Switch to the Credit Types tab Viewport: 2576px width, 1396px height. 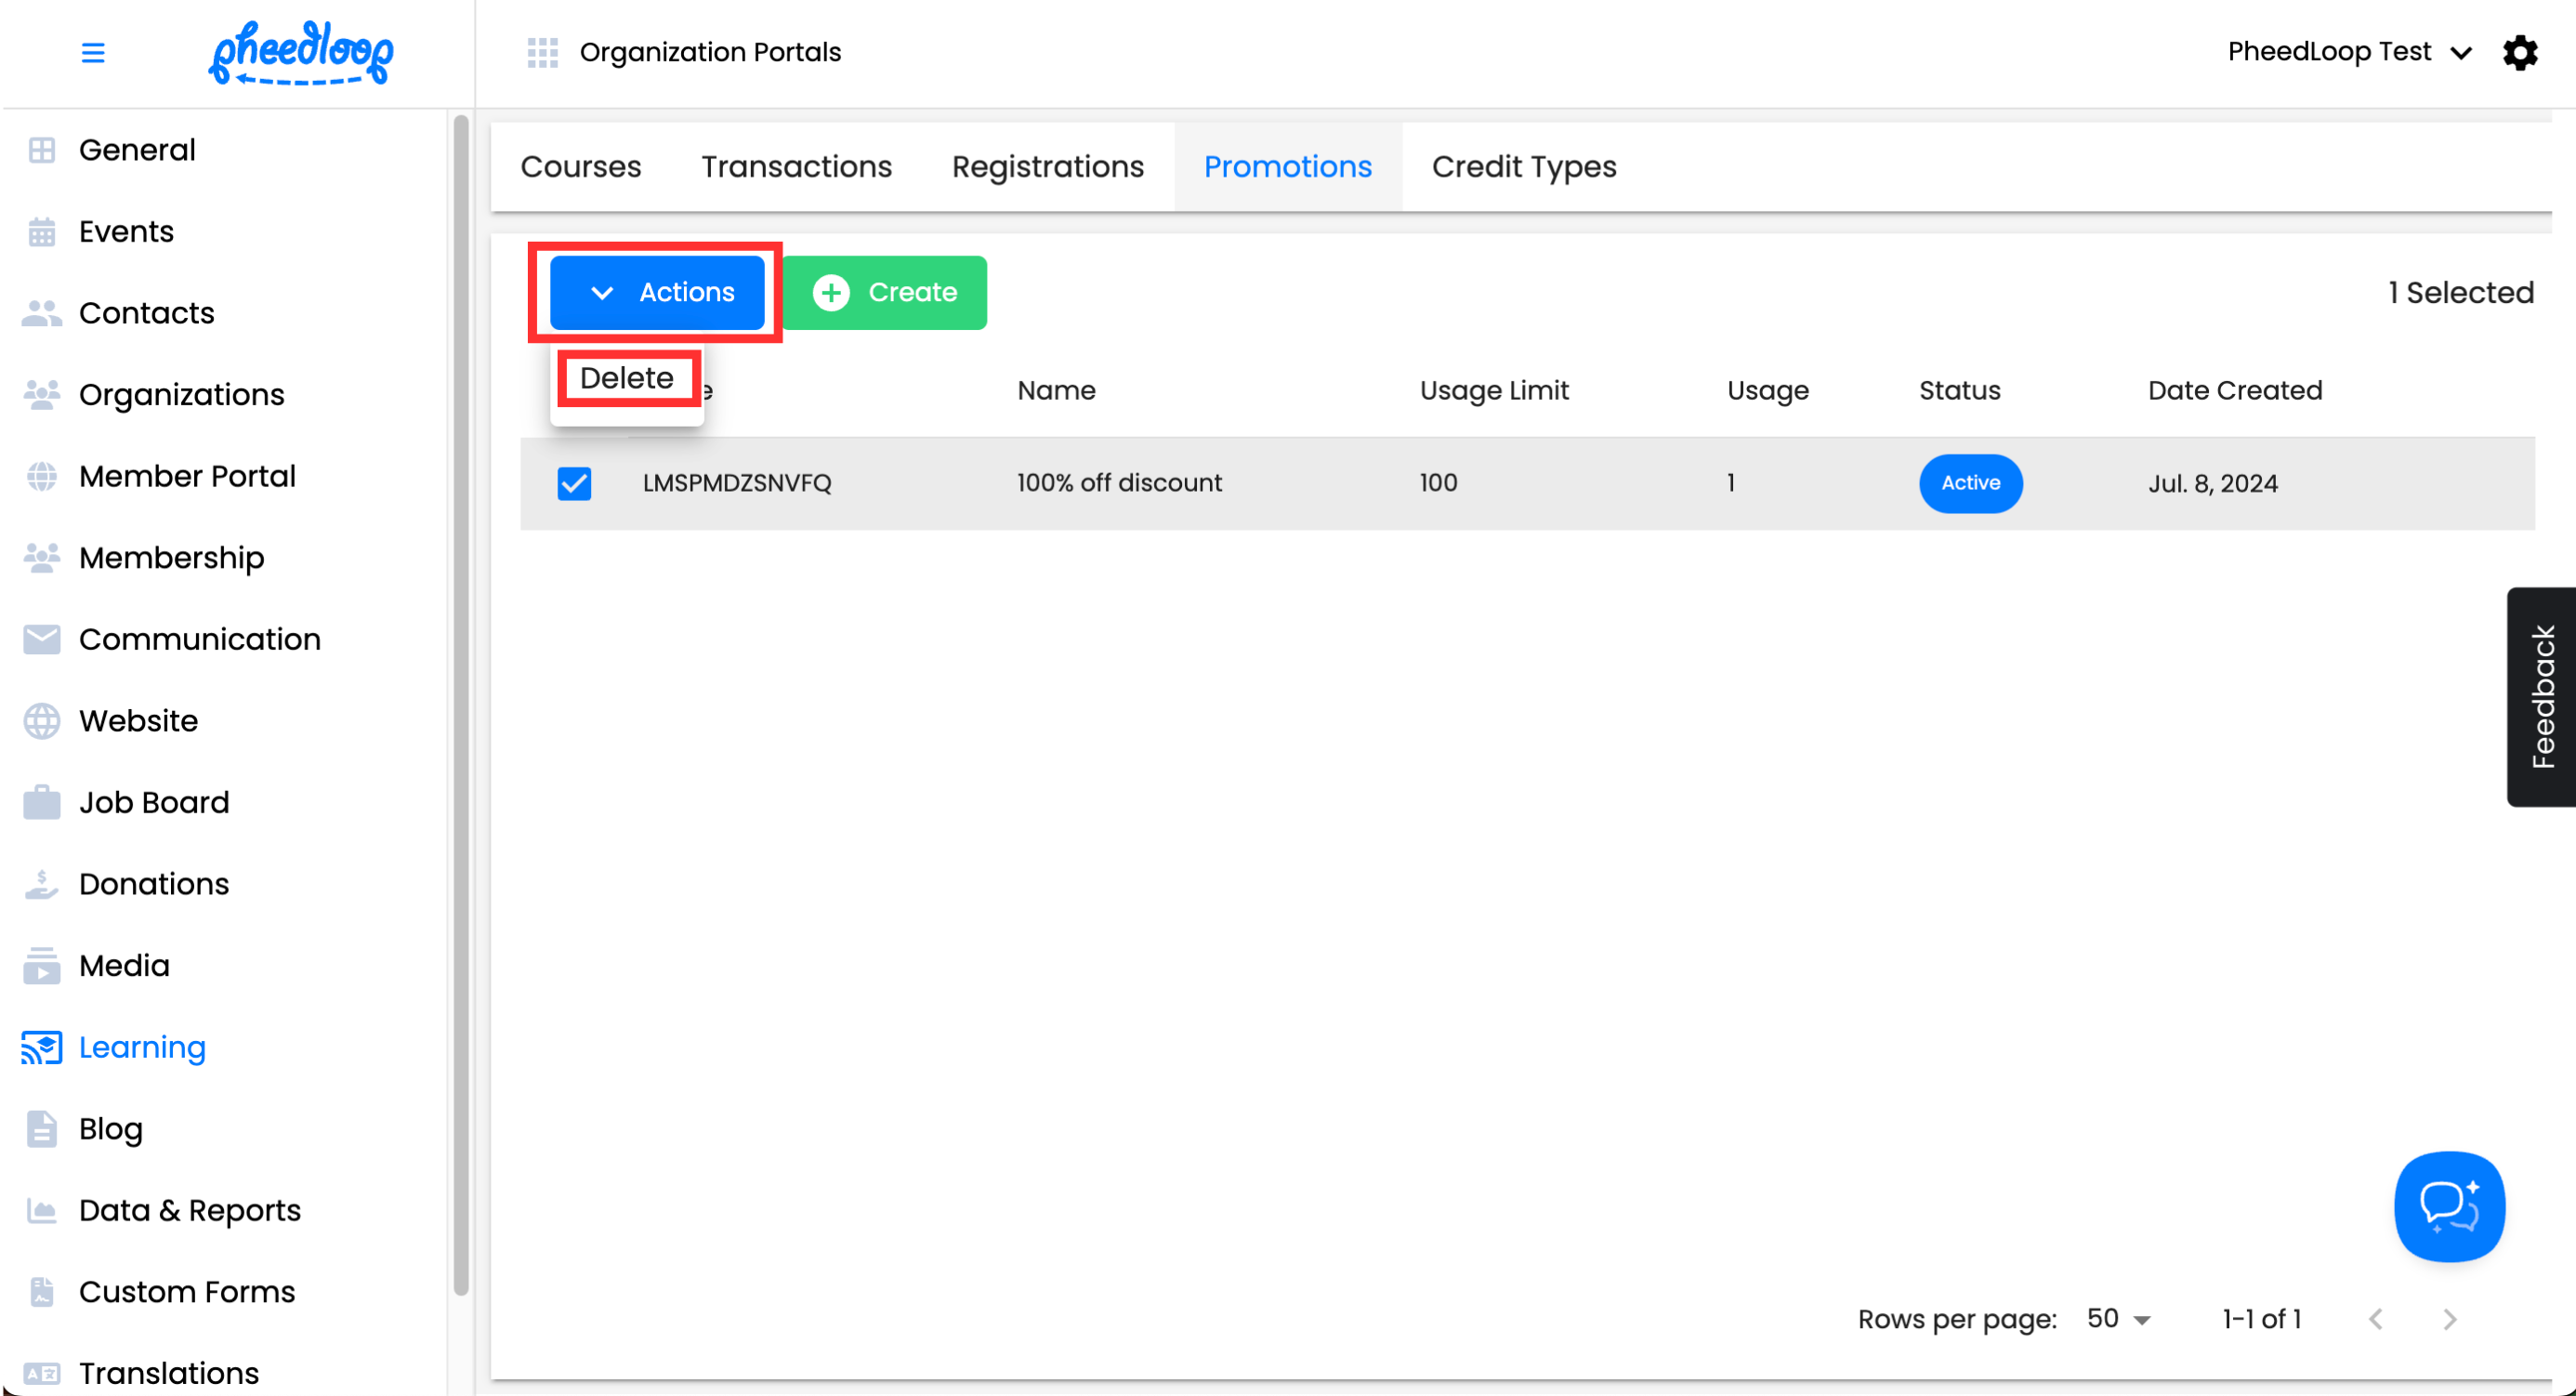coord(1523,167)
